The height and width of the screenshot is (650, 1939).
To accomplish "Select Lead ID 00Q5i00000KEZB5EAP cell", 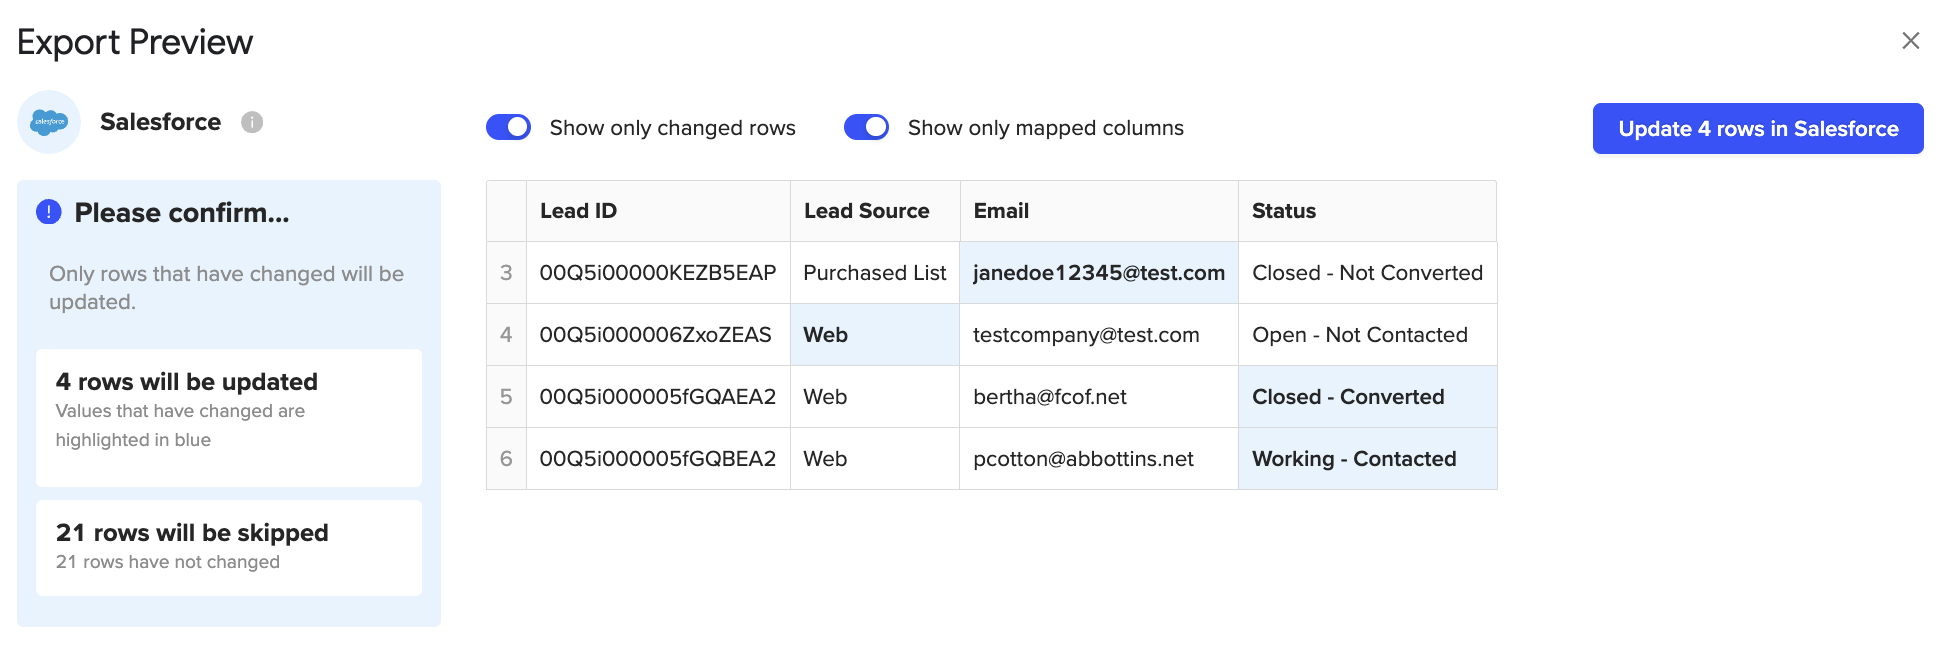I will click(x=658, y=273).
